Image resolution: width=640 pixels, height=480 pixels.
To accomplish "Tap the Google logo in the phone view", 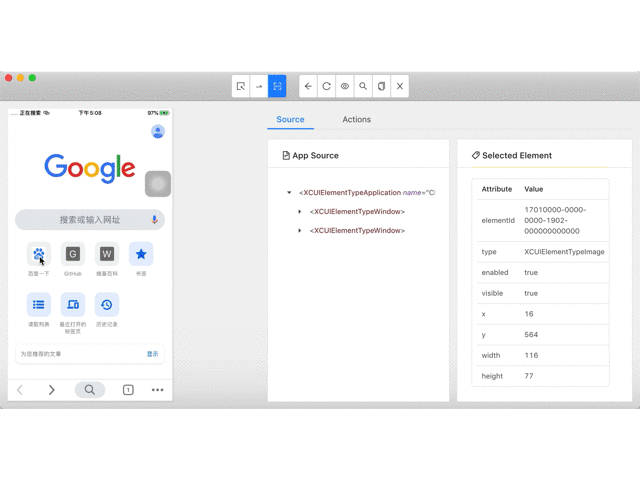I will tap(90, 168).
